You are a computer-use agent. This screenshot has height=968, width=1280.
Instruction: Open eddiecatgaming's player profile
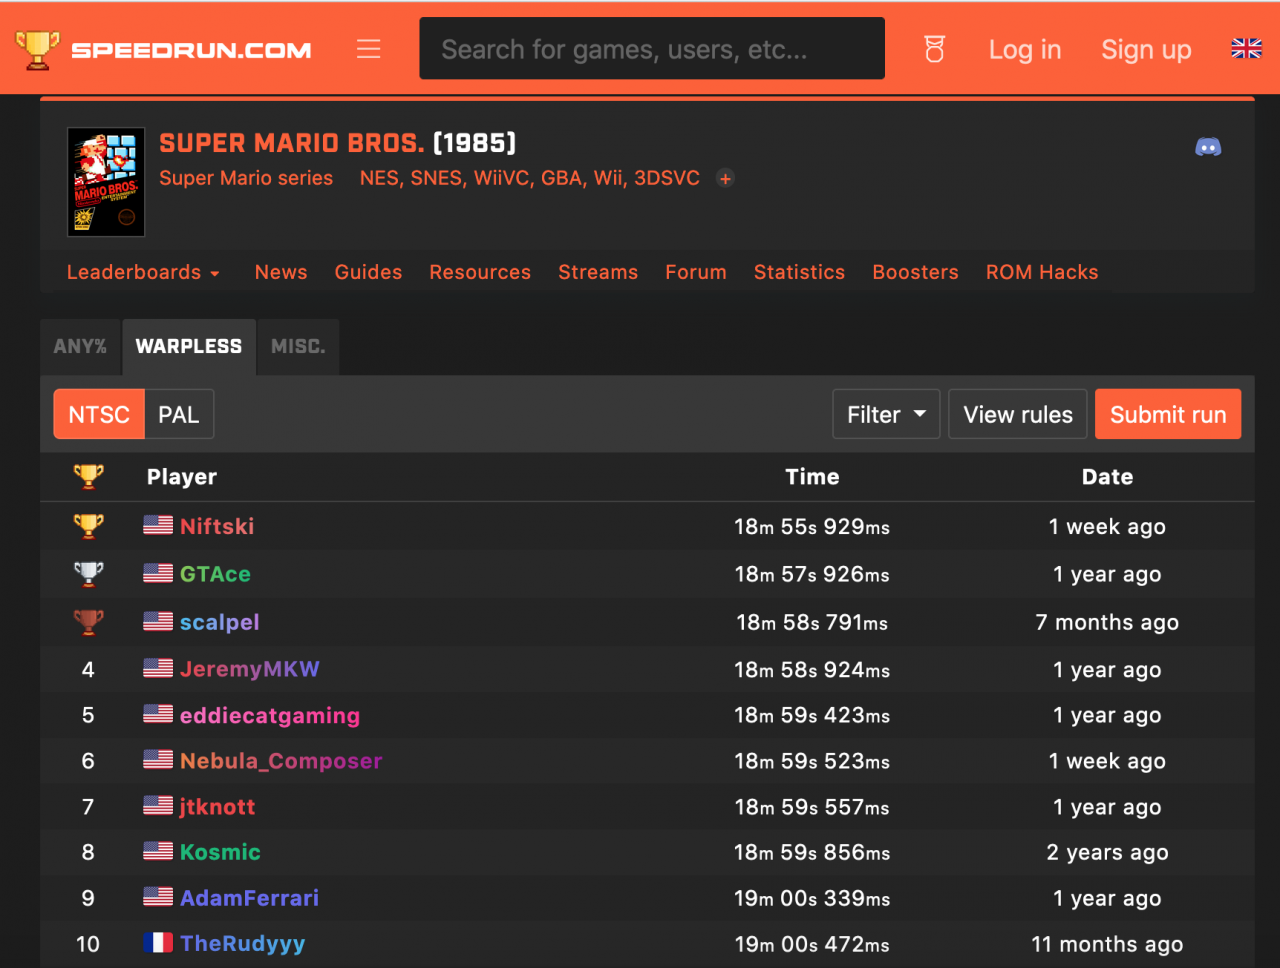click(270, 715)
